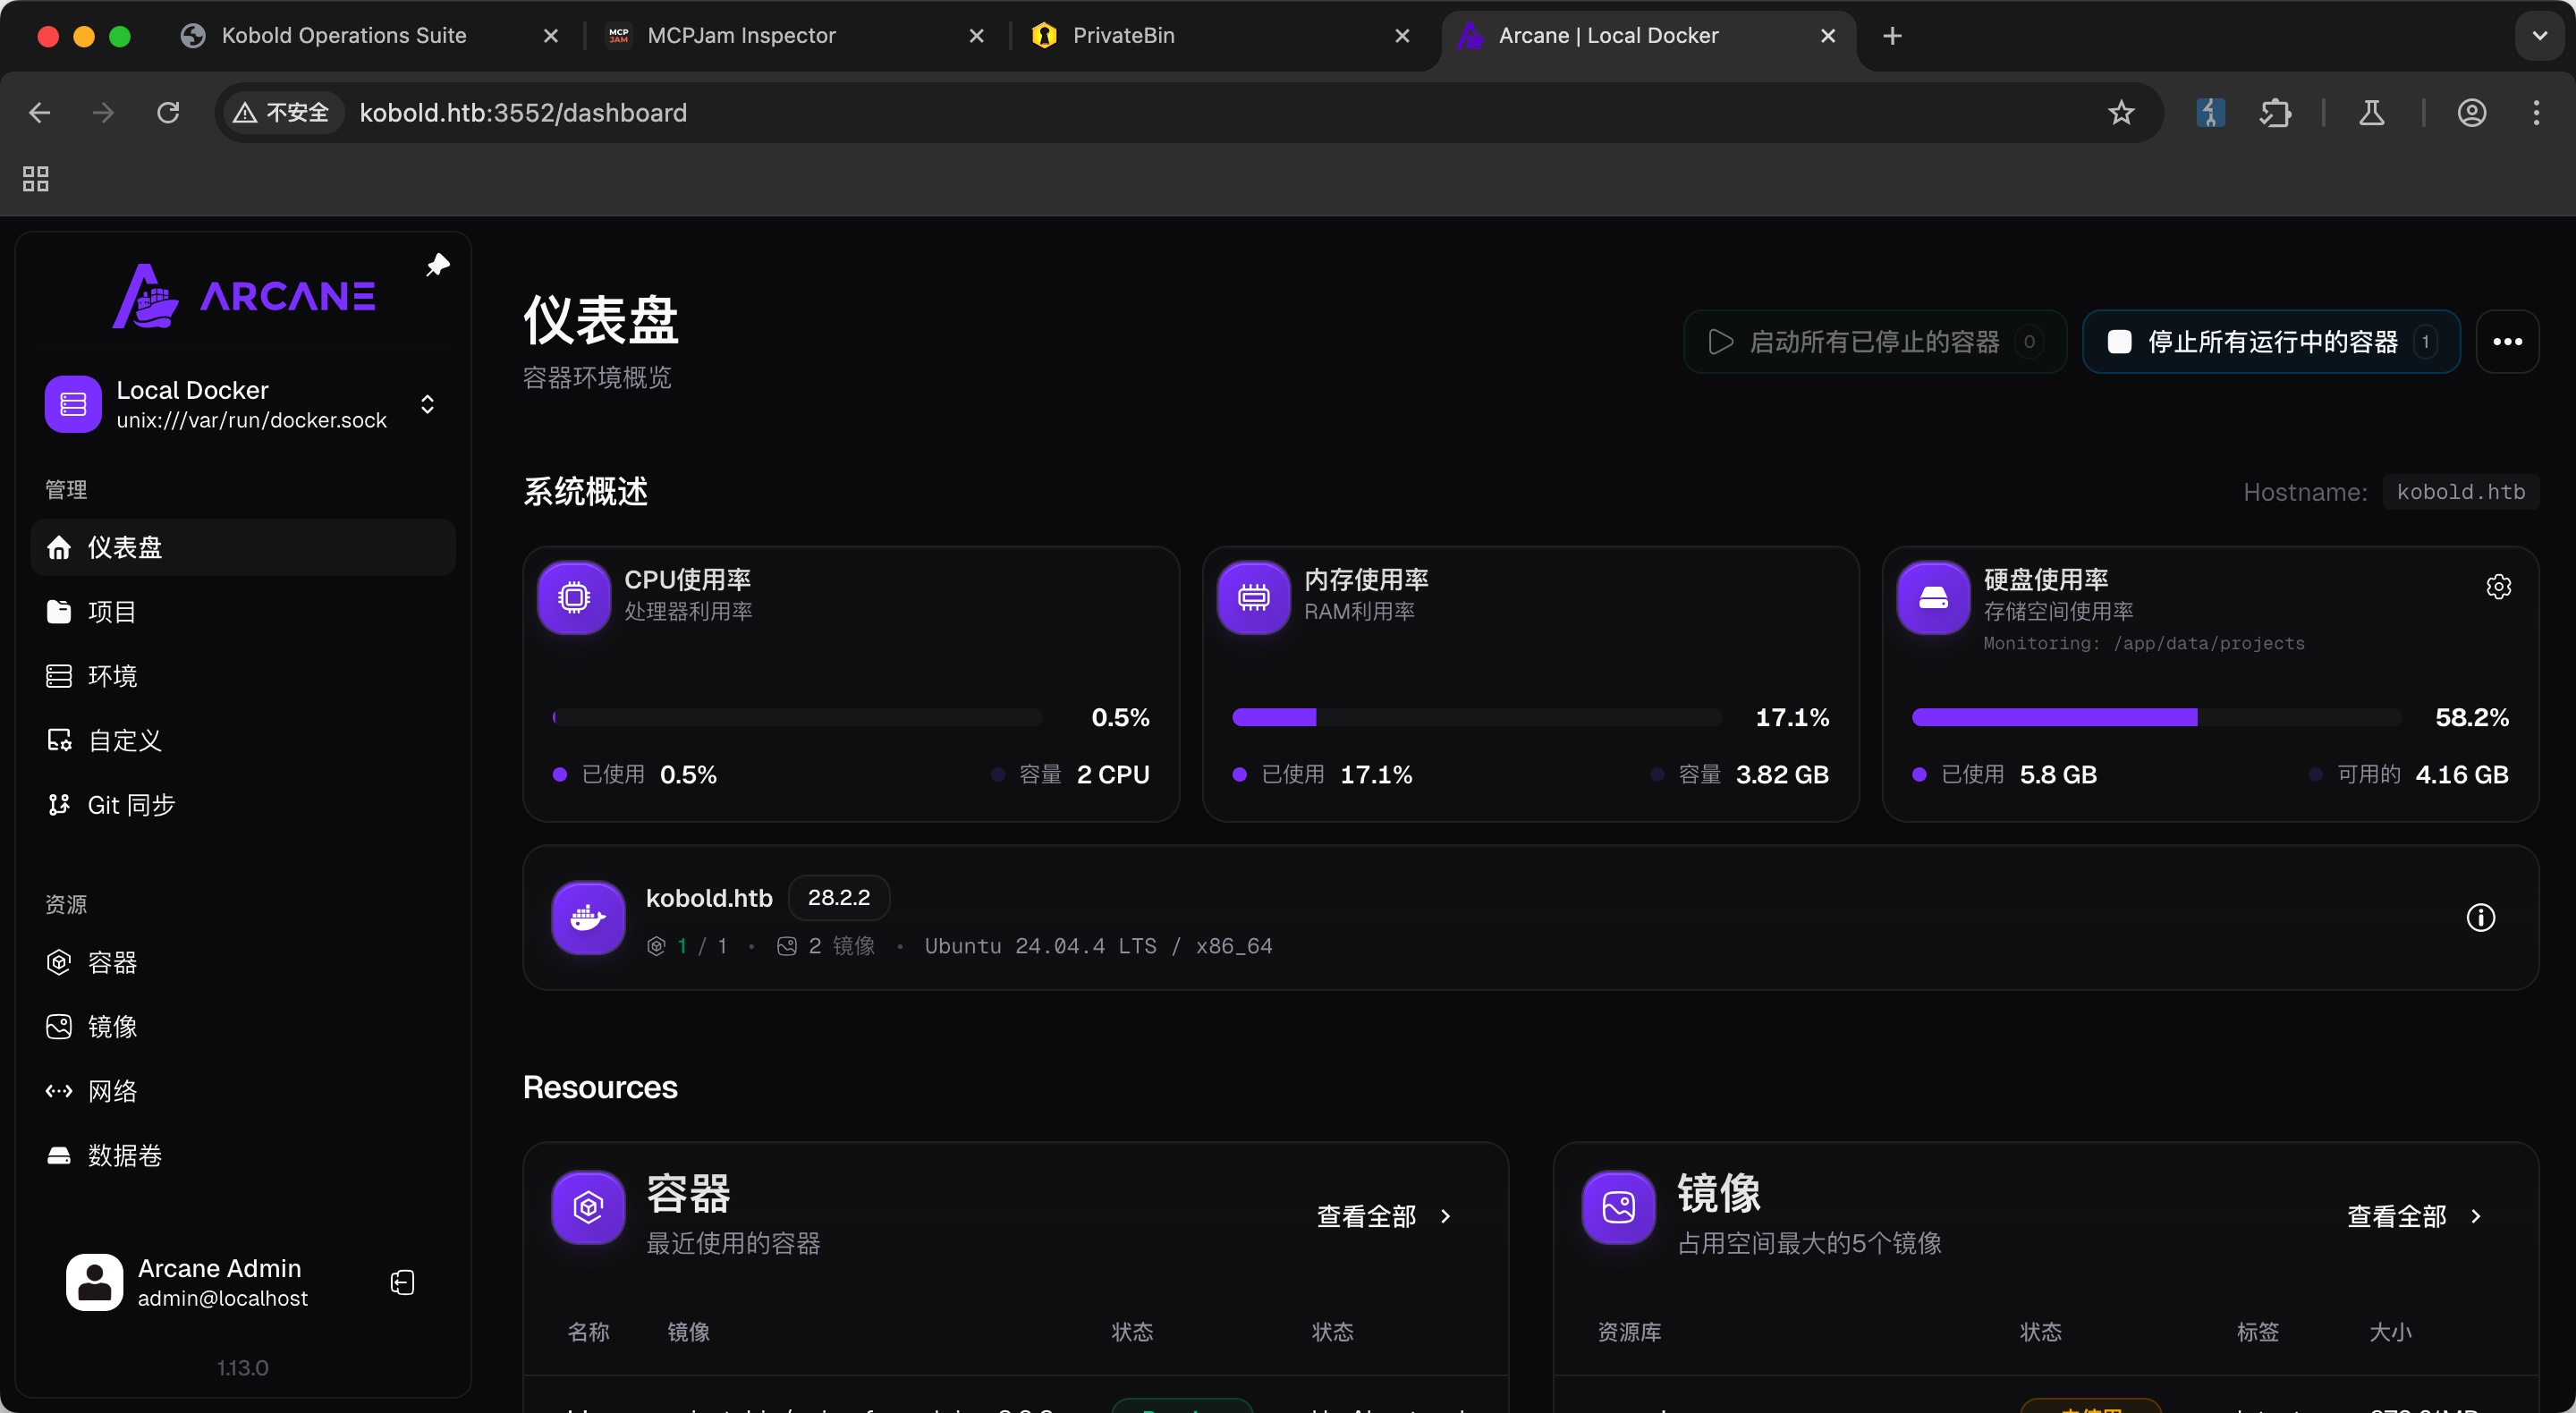This screenshot has height=1413, width=2576.
Task: Open 自定义 in the sidebar
Action: click(243, 740)
